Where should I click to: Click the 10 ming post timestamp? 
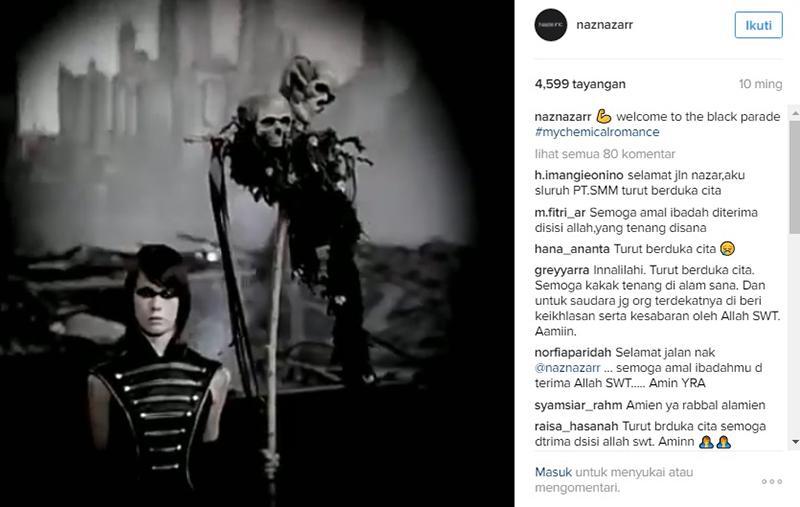[x=760, y=84]
